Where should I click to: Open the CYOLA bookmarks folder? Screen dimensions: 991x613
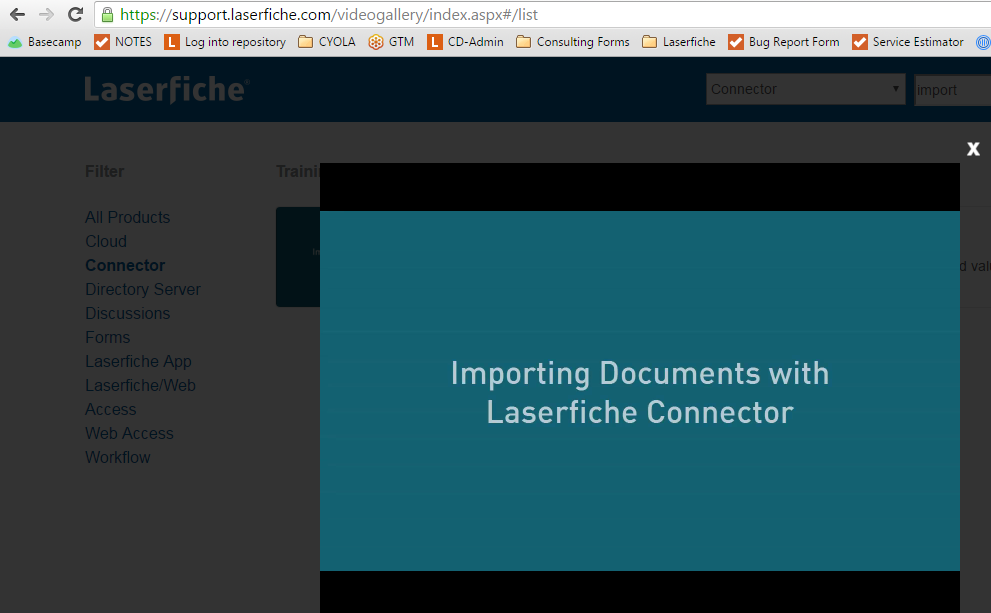pos(327,42)
